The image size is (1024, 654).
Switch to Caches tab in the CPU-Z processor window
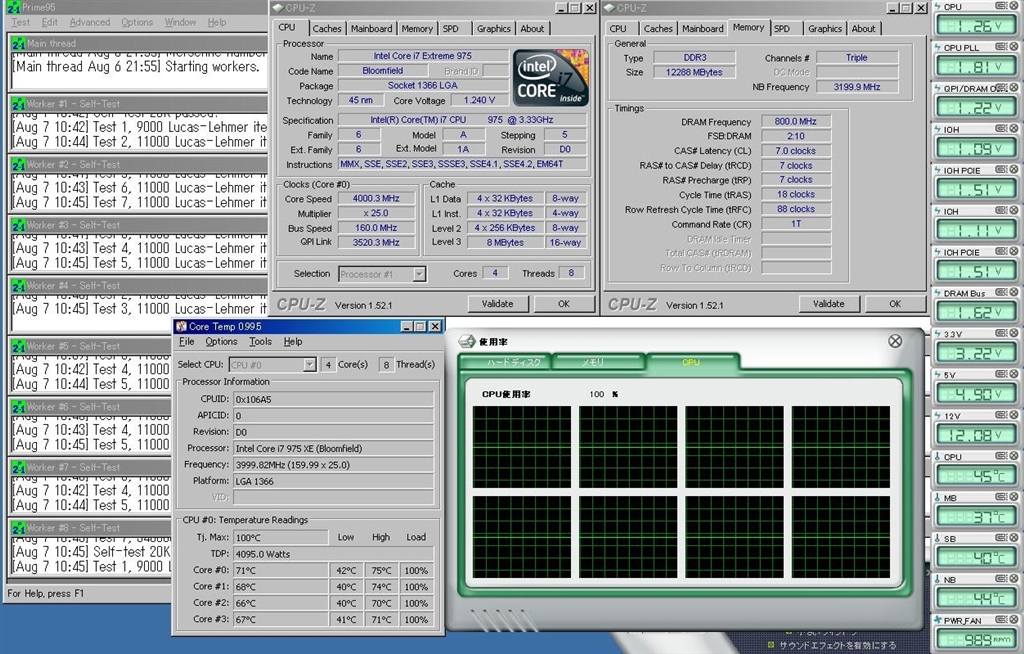pyautogui.click(x=327, y=29)
